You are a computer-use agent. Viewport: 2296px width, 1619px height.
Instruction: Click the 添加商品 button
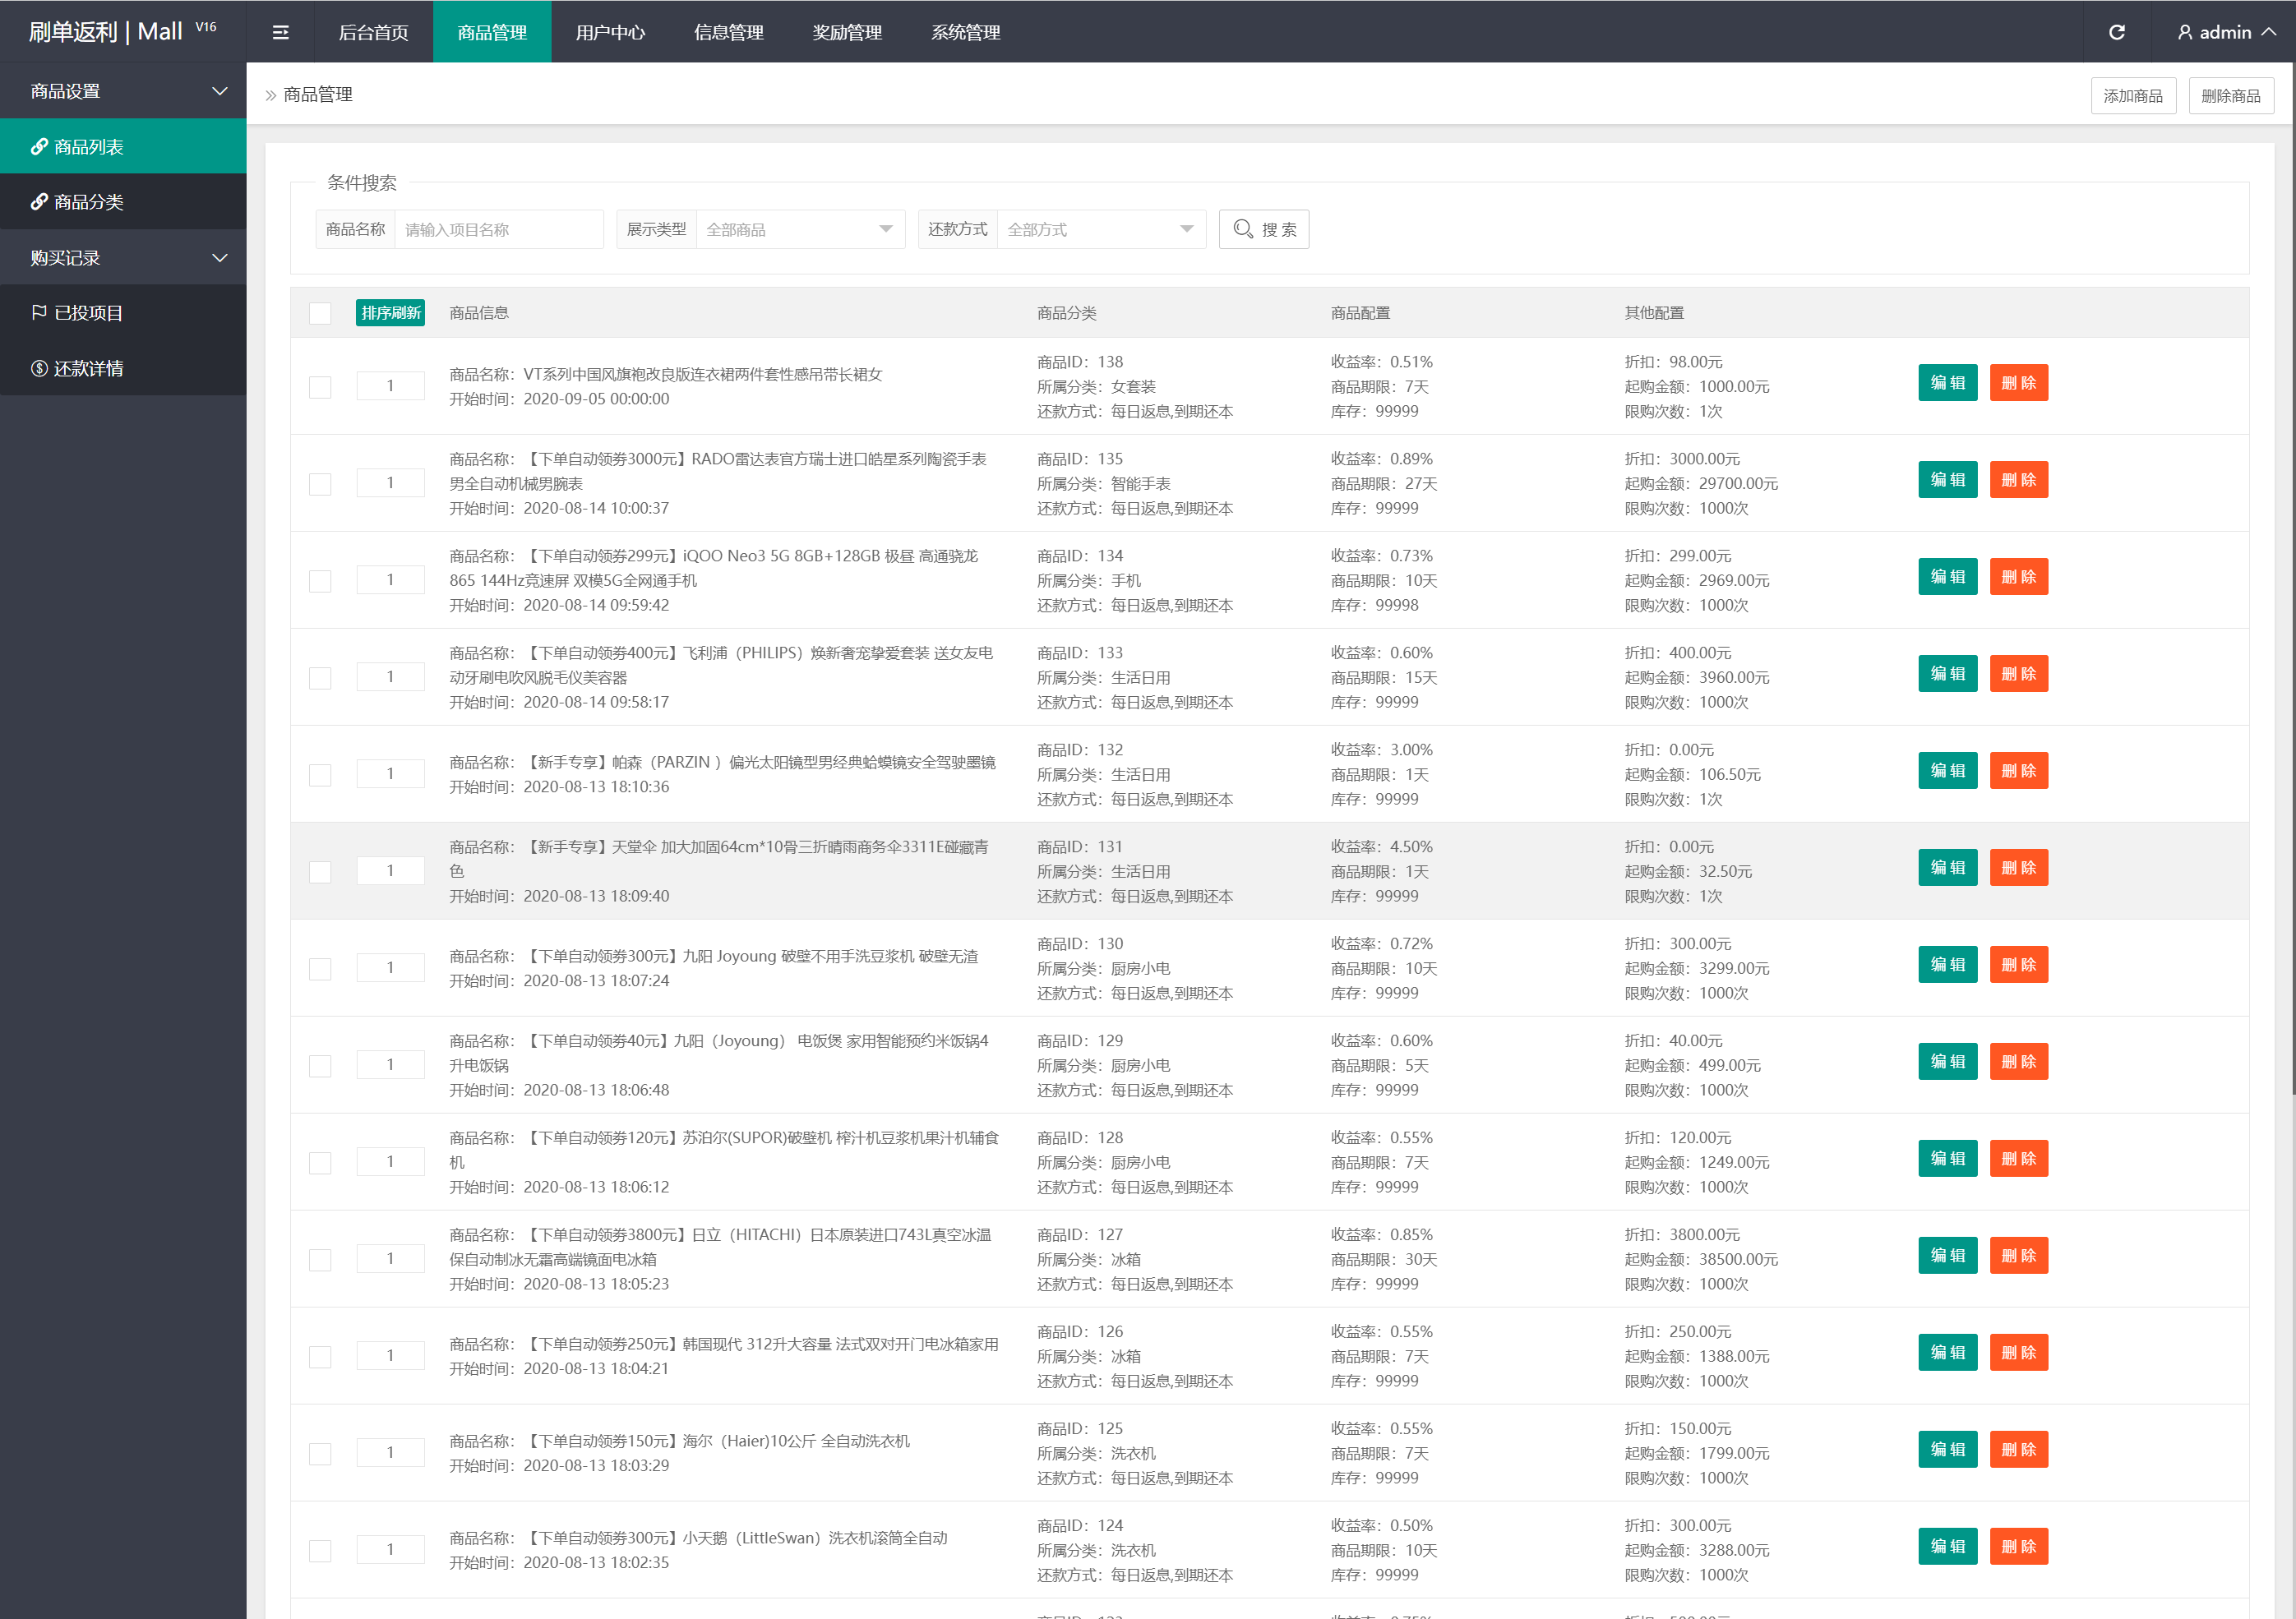pos(2132,96)
